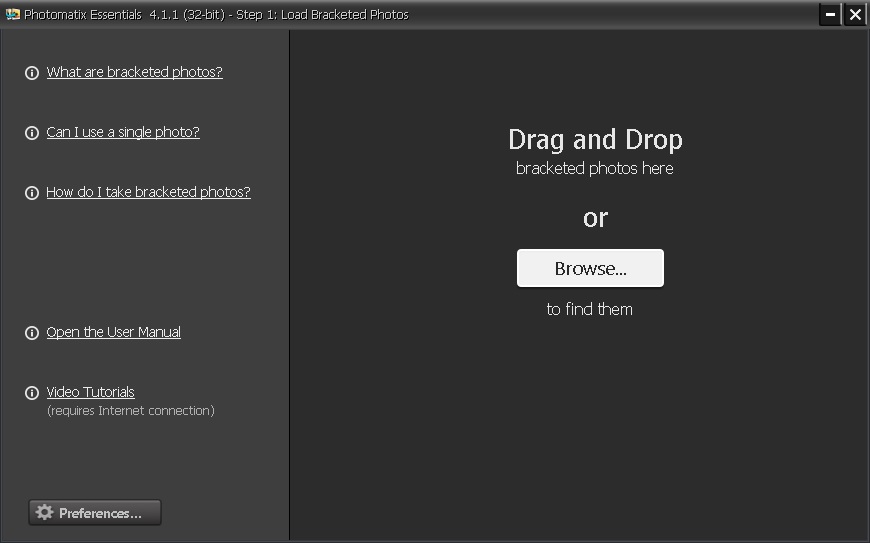Image resolution: width=870 pixels, height=543 pixels.
Task: Click info icon beside 'Open the User Manual'
Action: [x=32, y=333]
